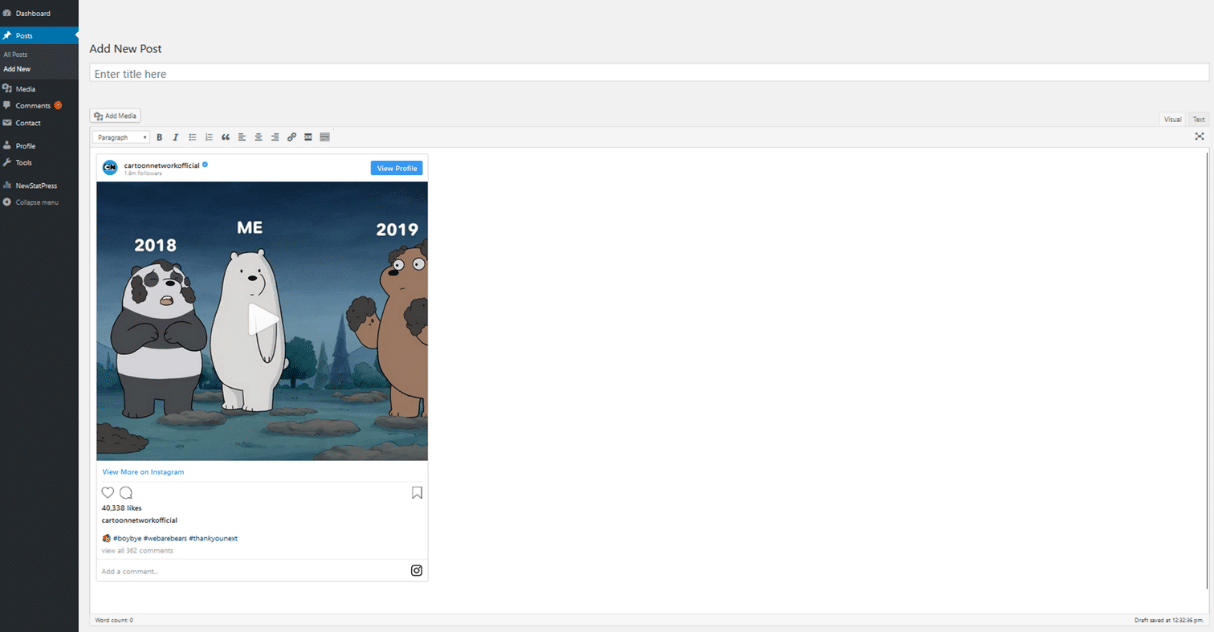Click view all 362 comments
The width and height of the screenshot is (1214, 632).
[137, 550]
